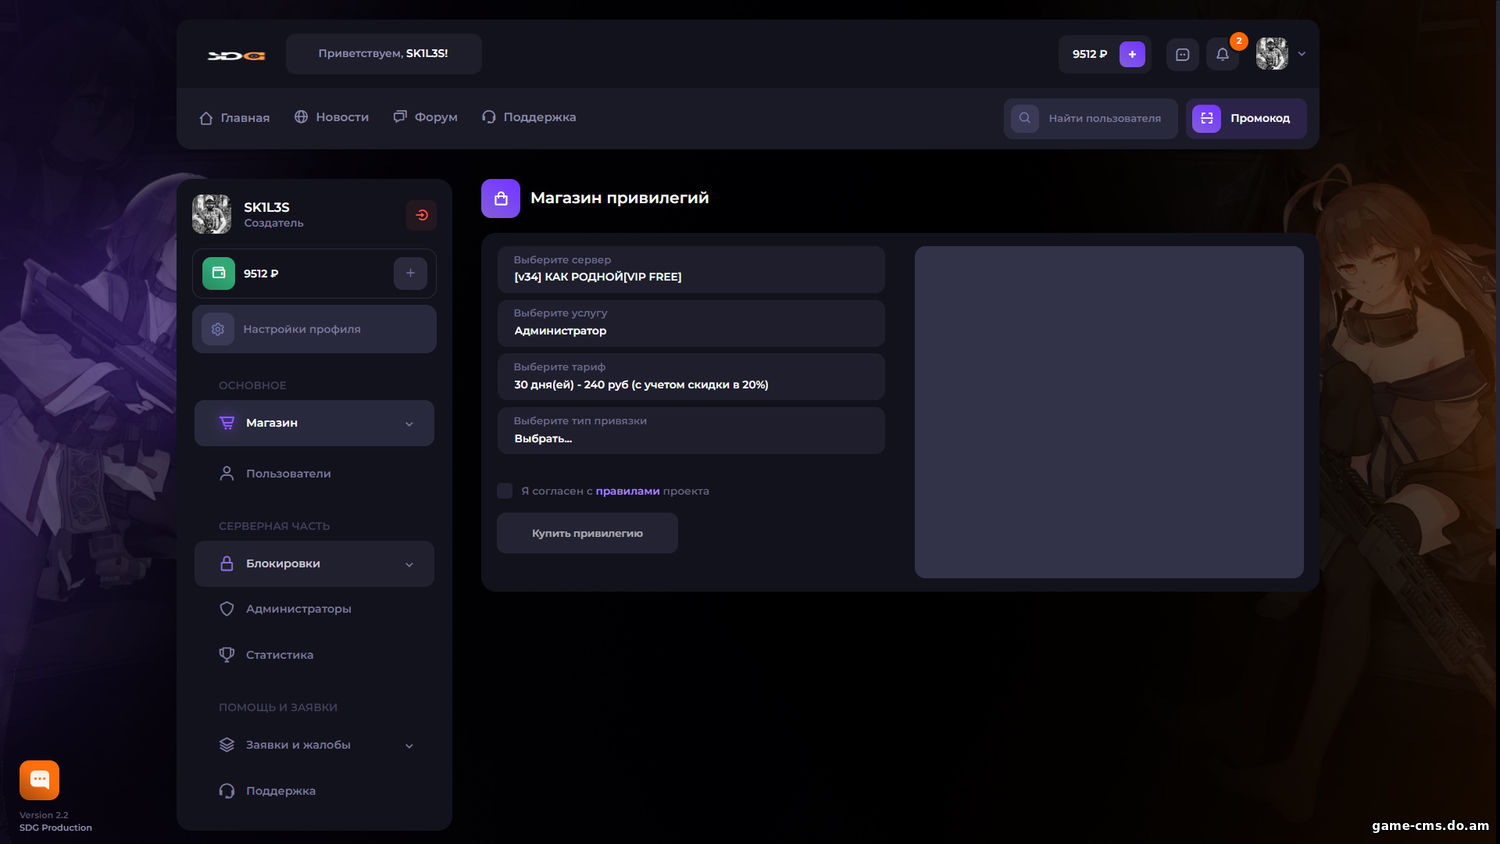Open the messages icon in header
The image size is (1500, 844).
[x=1182, y=54]
